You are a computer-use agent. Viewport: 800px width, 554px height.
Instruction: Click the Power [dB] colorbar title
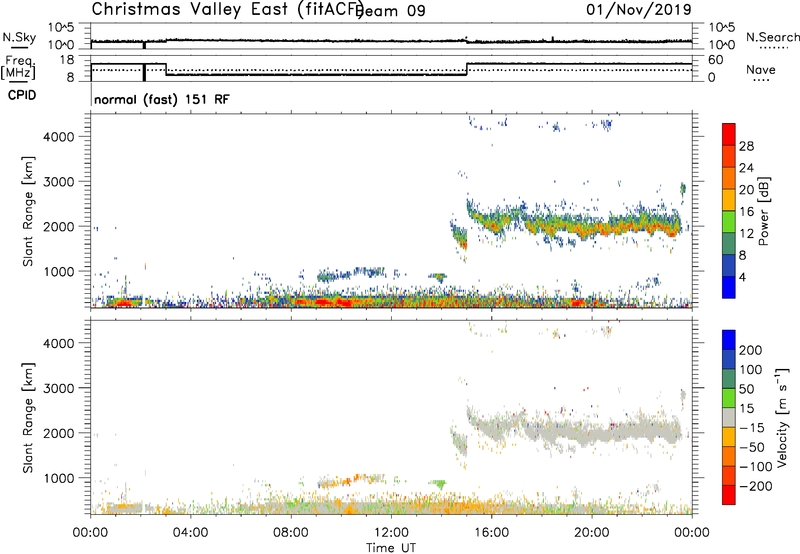click(x=763, y=211)
